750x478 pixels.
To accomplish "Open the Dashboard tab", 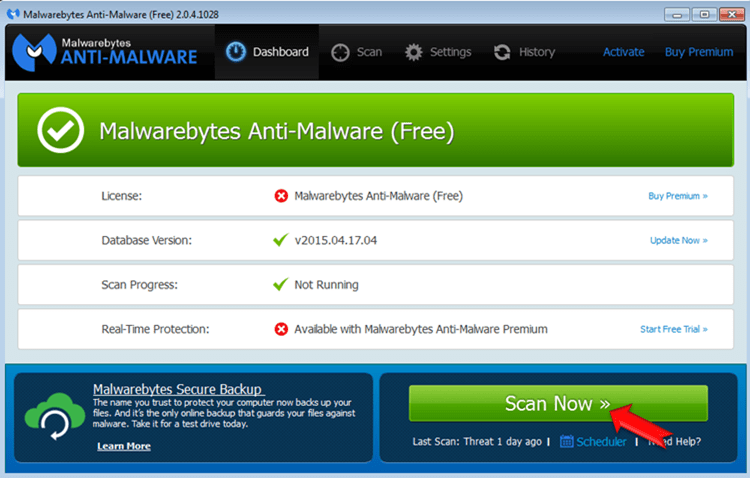I will point(267,52).
